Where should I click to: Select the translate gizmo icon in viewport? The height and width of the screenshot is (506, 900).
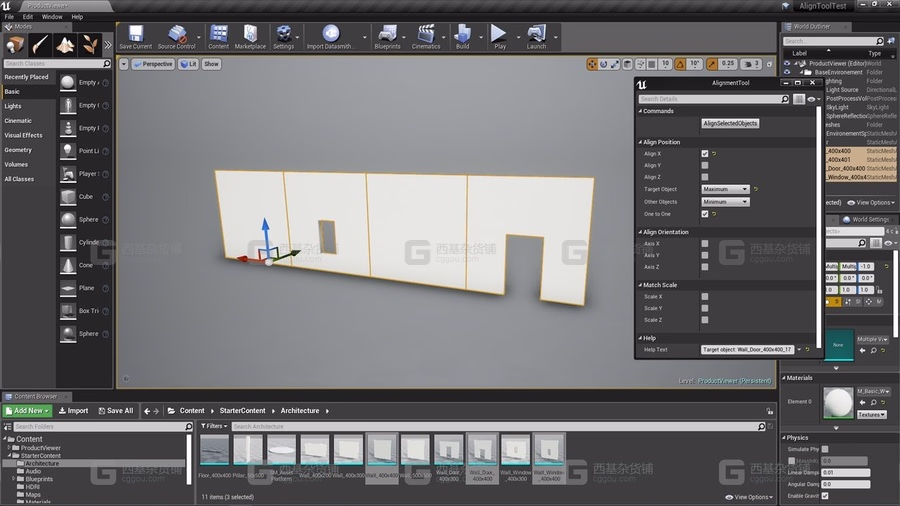coord(592,64)
